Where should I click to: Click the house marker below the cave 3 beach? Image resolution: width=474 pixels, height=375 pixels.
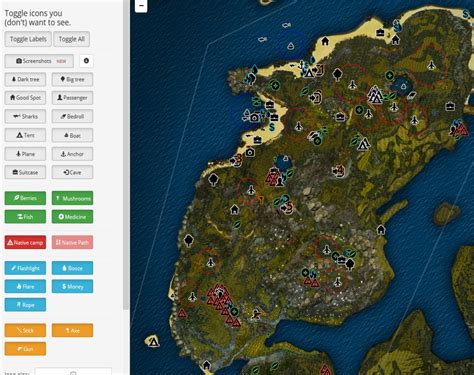(235, 209)
